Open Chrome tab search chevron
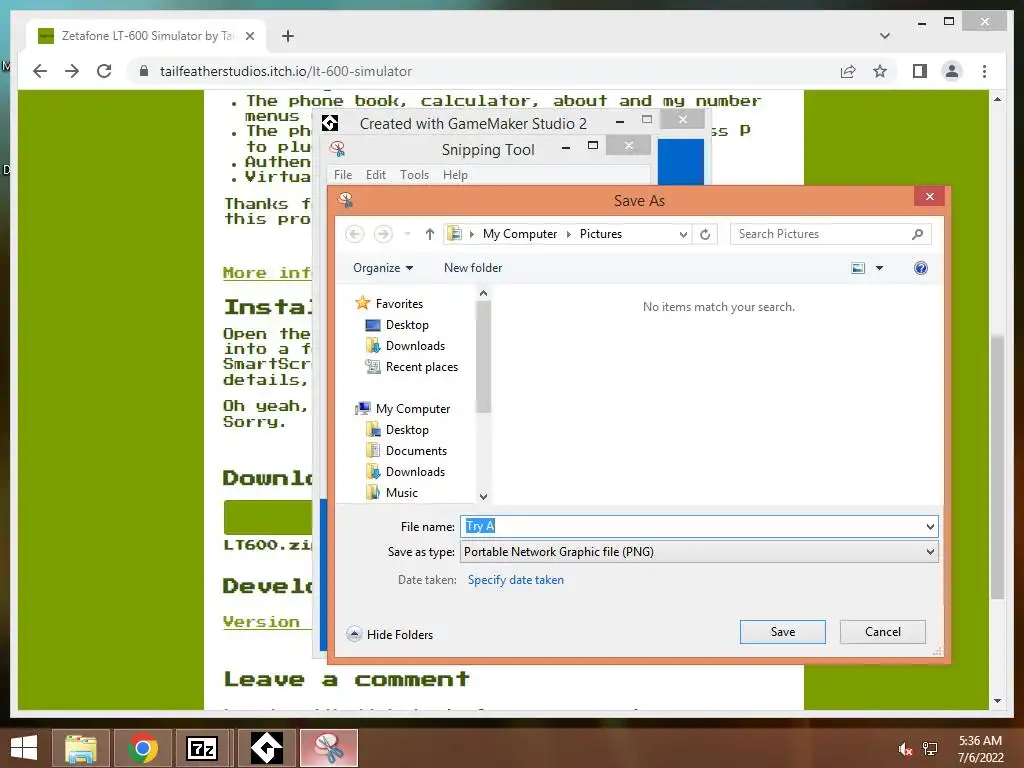The width and height of the screenshot is (1024, 768). [x=884, y=36]
